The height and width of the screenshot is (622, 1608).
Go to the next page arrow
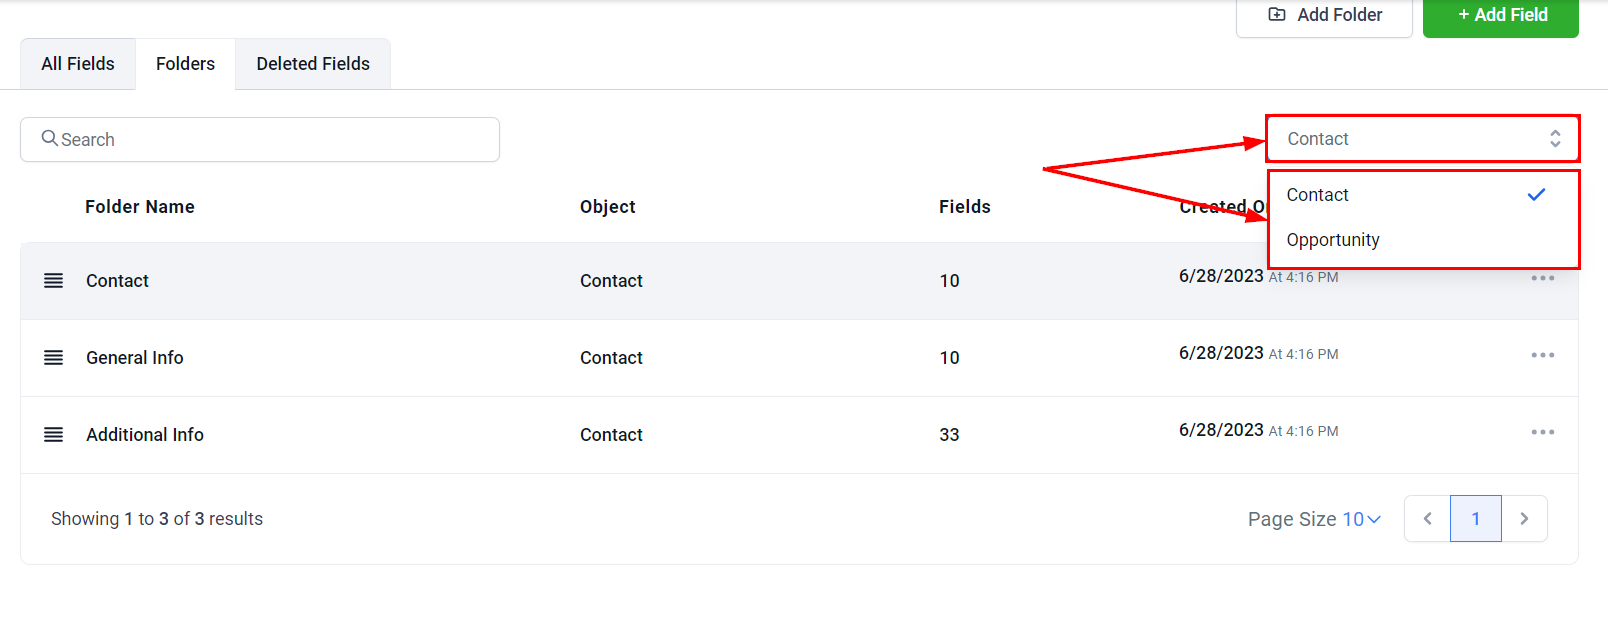pos(1524,519)
